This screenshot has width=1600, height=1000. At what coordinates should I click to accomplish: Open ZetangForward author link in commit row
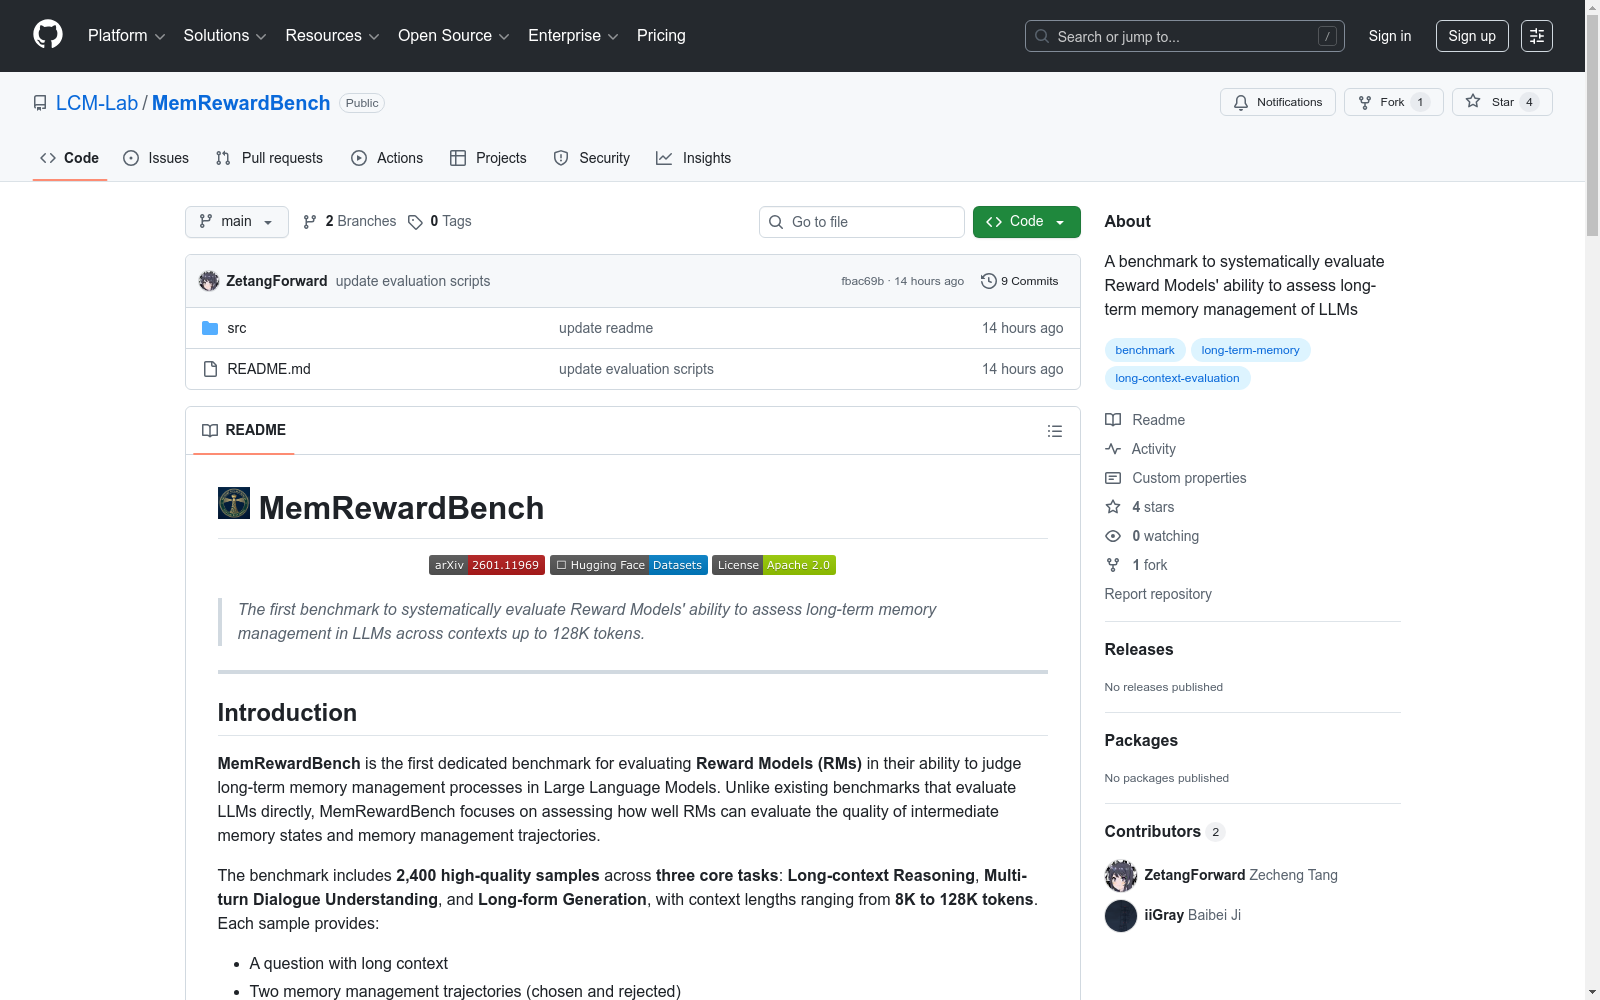tap(276, 281)
